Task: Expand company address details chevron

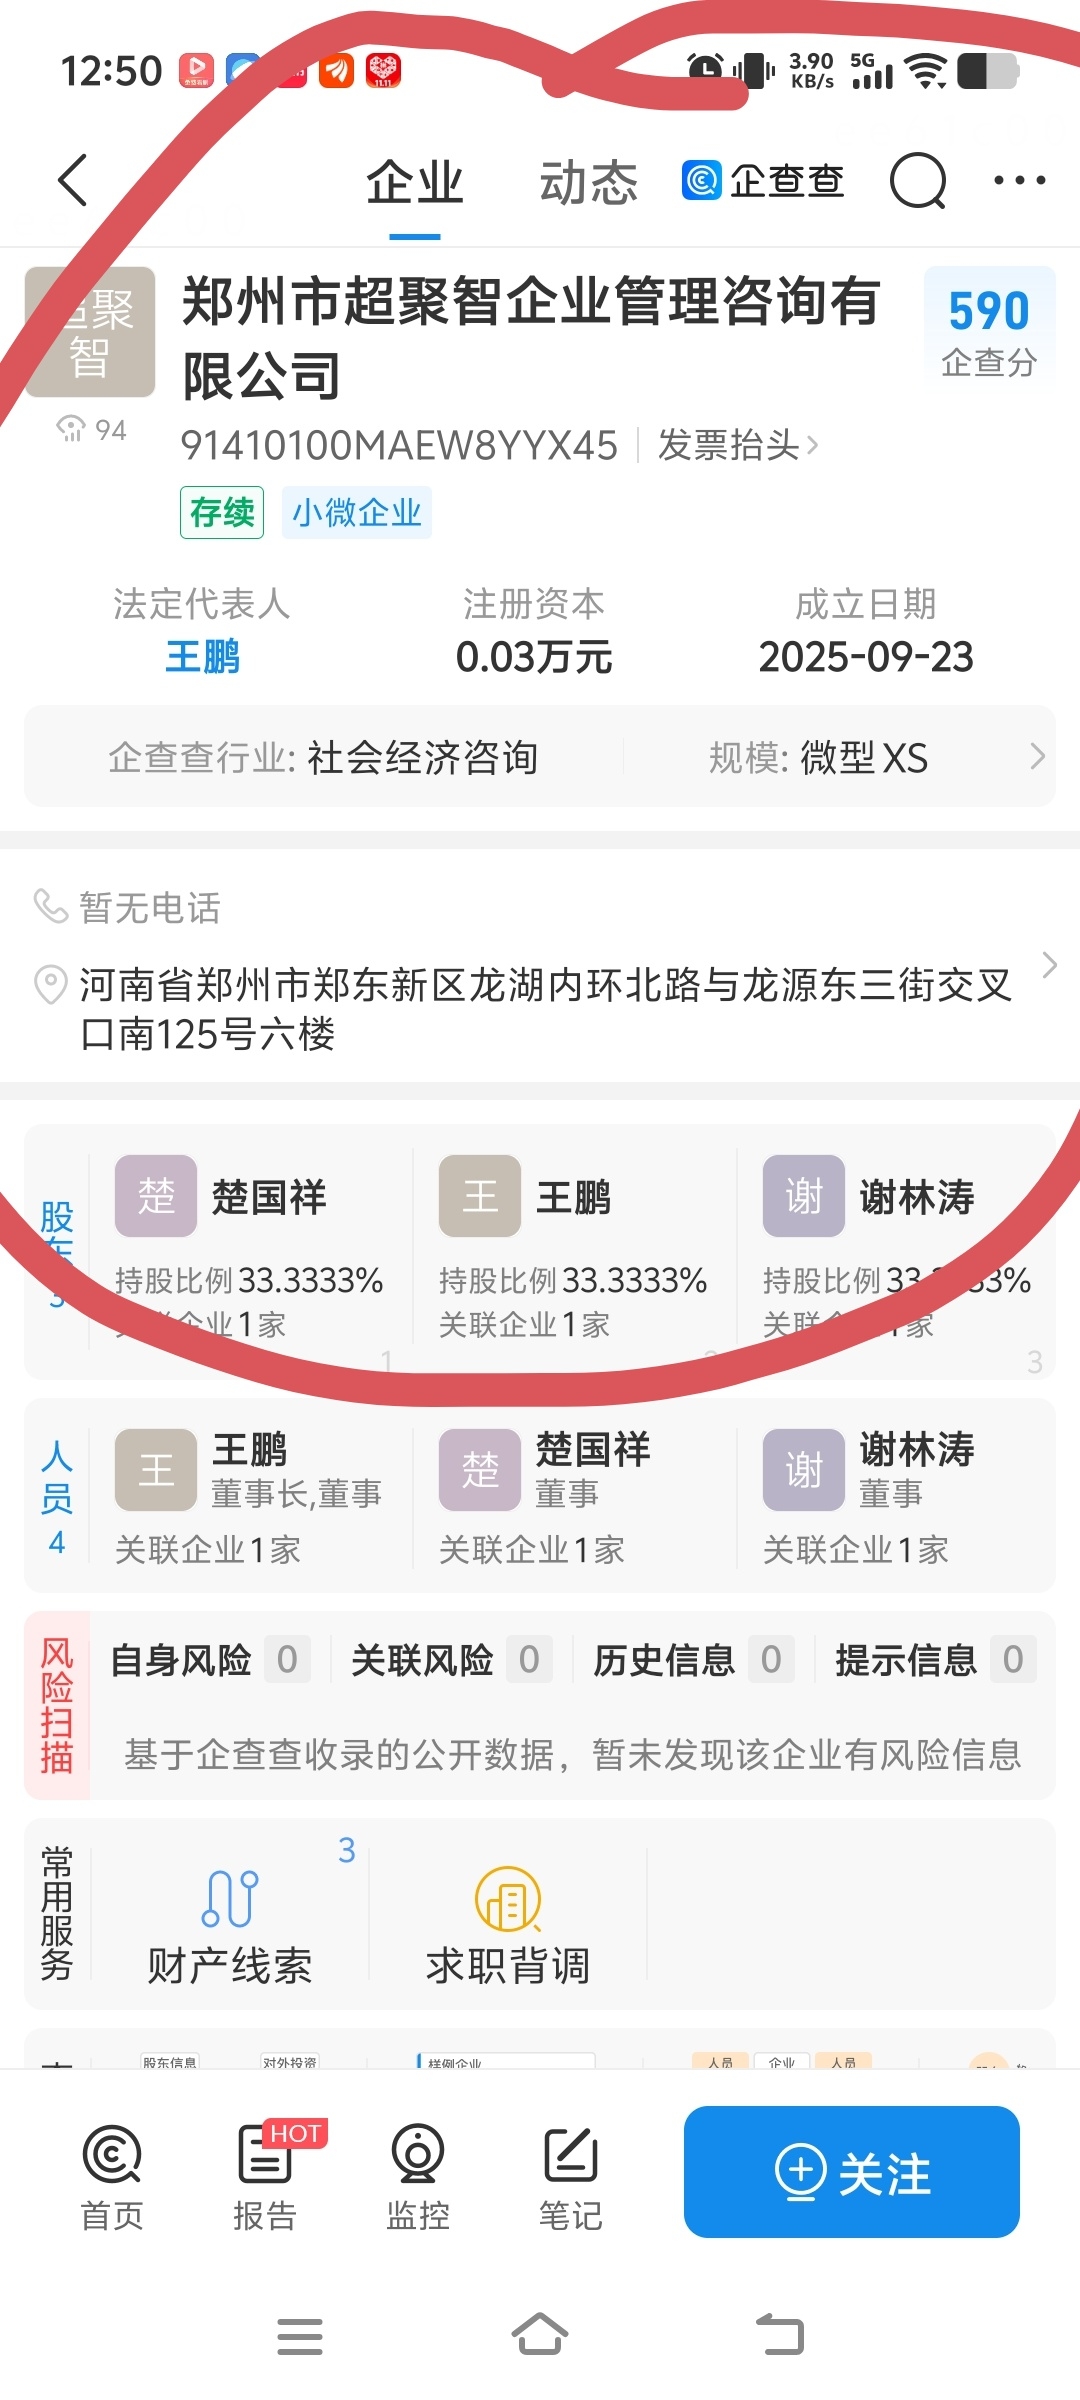Action: (1049, 965)
